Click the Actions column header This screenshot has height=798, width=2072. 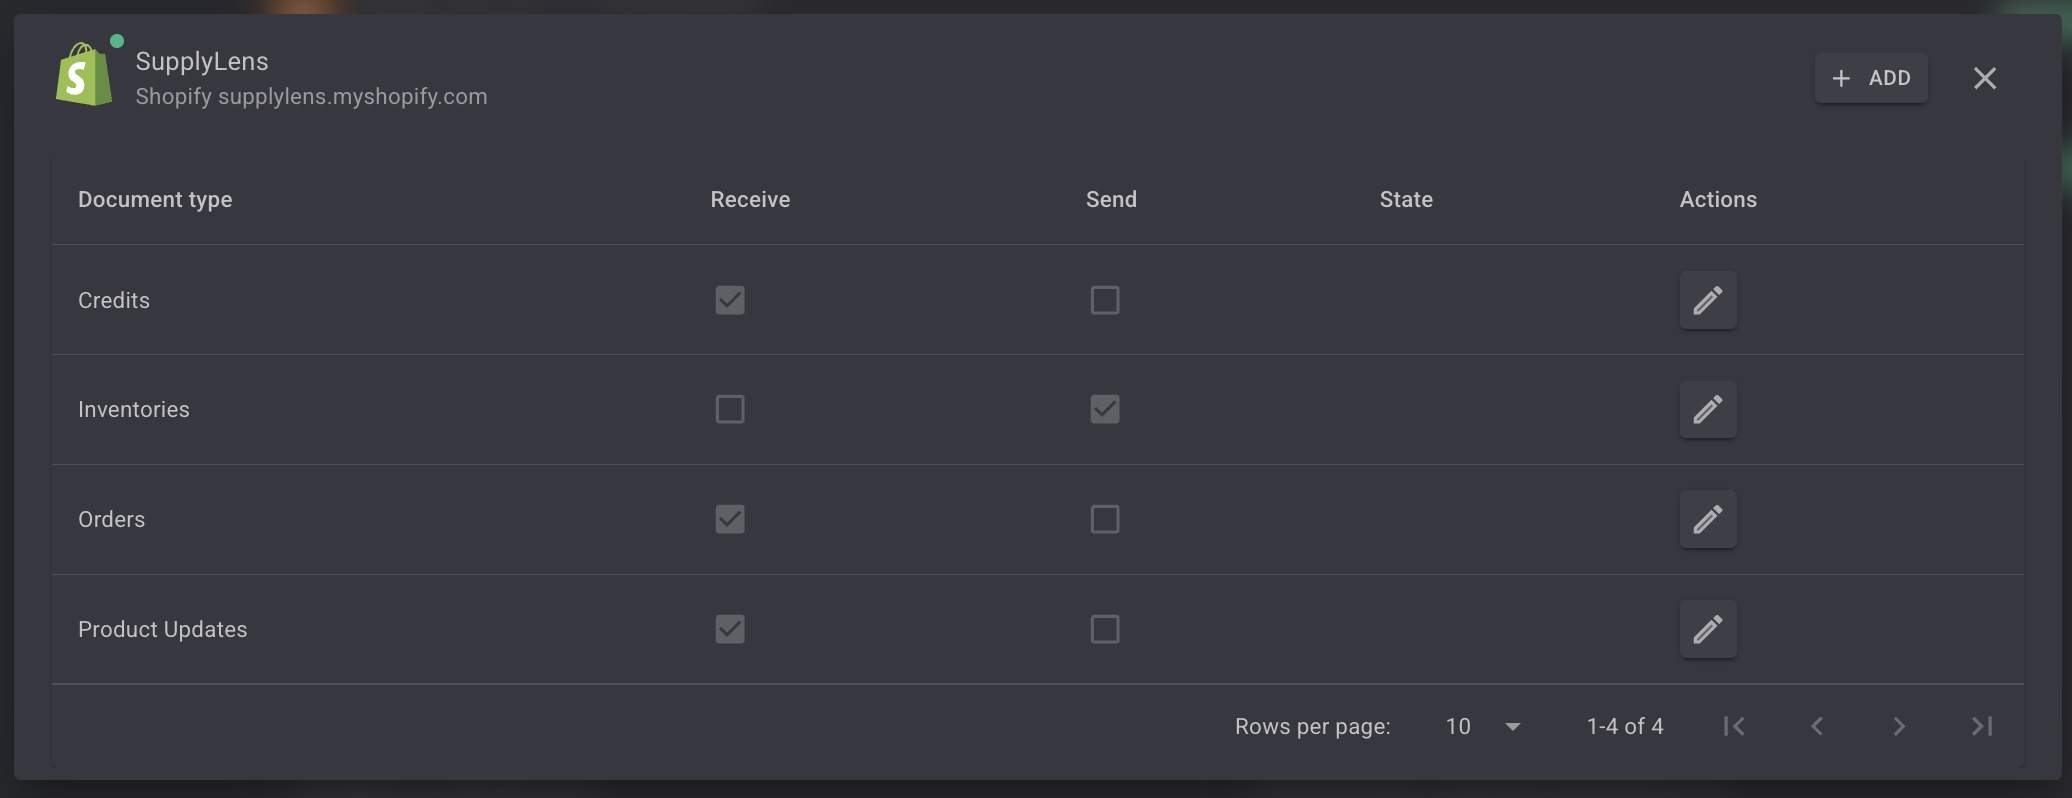pyautogui.click(x=1718, y=199)
